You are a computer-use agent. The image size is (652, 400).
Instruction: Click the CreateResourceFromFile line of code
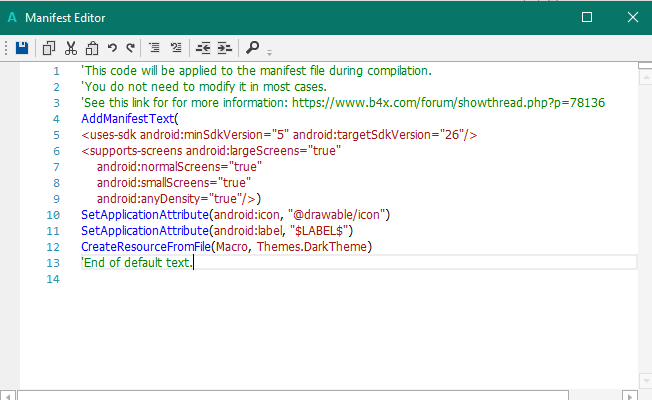pyautogui.click(x=226, y=246)
